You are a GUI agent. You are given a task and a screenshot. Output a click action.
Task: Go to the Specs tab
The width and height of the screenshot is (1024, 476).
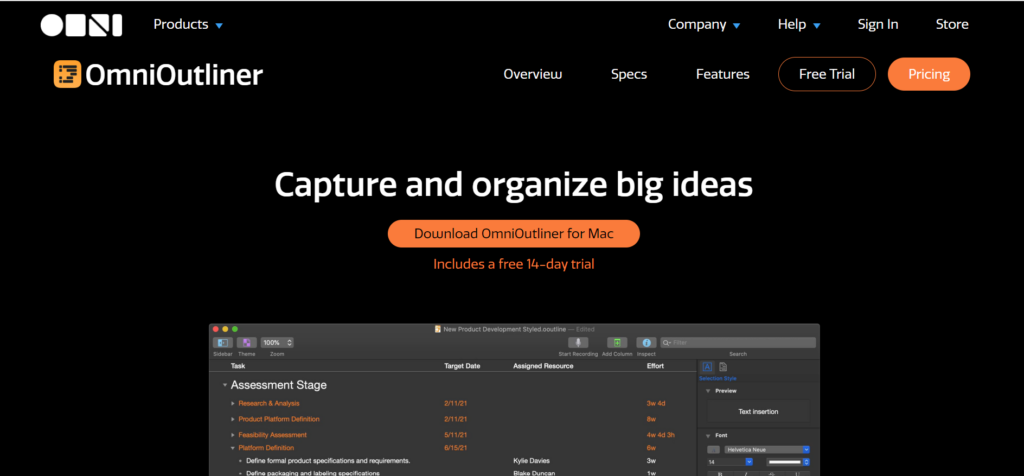(629, 74)
